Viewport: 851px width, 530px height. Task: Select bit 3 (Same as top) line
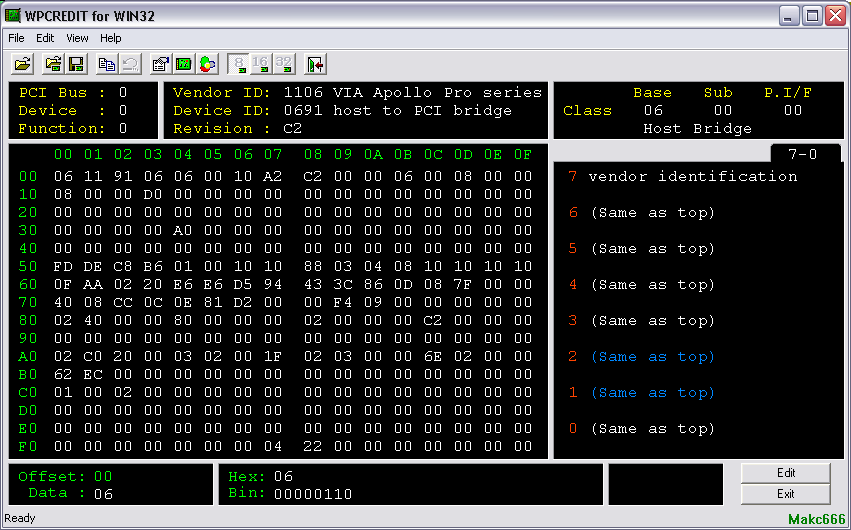pyautogui.click(x=642, y=321)
